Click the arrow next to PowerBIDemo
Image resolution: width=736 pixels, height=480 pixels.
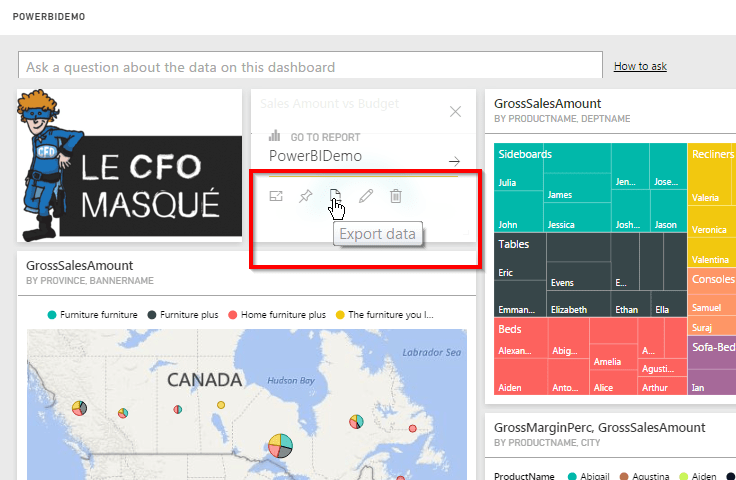pos(454,160)
